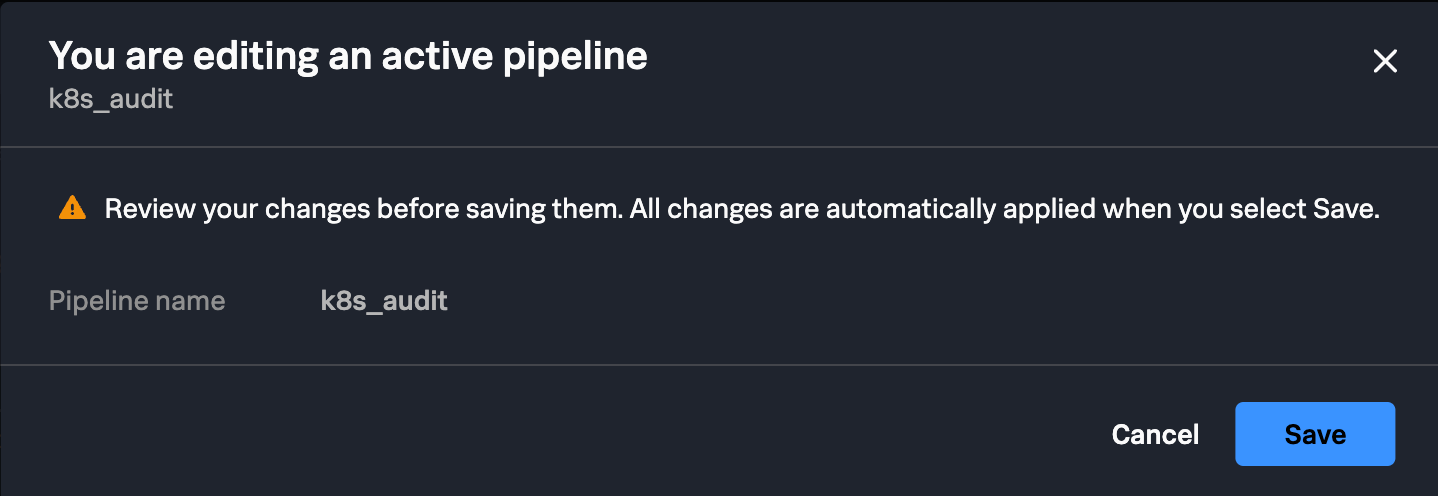This screenshot has height=496, width=1438.
Task: Select the bold k8s_audit pipeline name value
Action: click(x=384, y=301)
